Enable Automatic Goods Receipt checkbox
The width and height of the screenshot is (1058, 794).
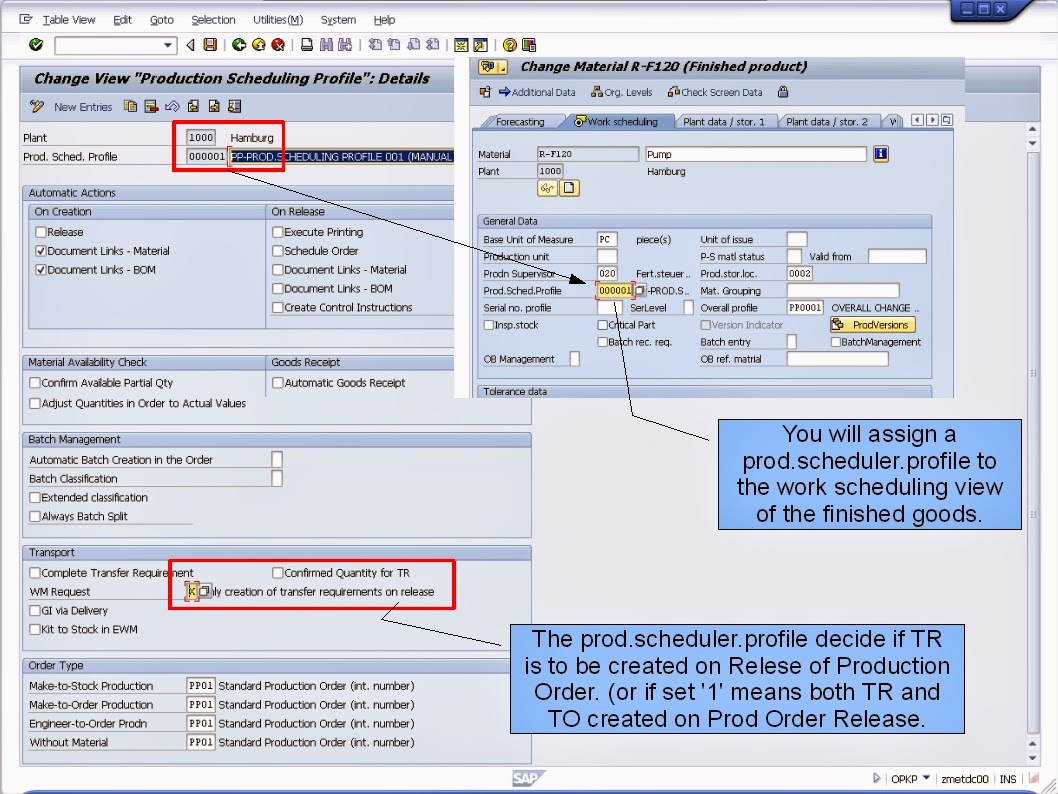point(277,382)
